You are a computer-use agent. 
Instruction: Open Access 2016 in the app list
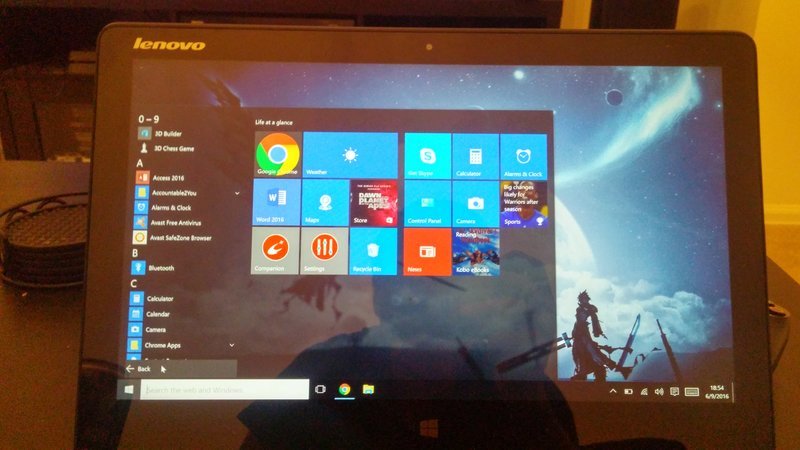[160, 178]
